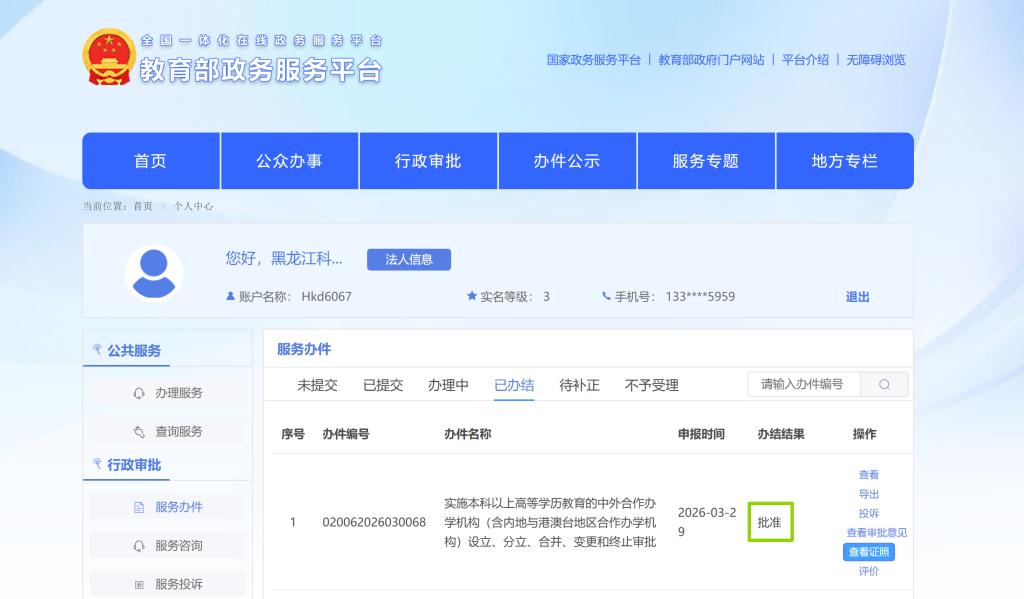The image size is (1024, 599).
Task: Click the case name 实施本科以上高等学历教育
Action: [550, 523]
